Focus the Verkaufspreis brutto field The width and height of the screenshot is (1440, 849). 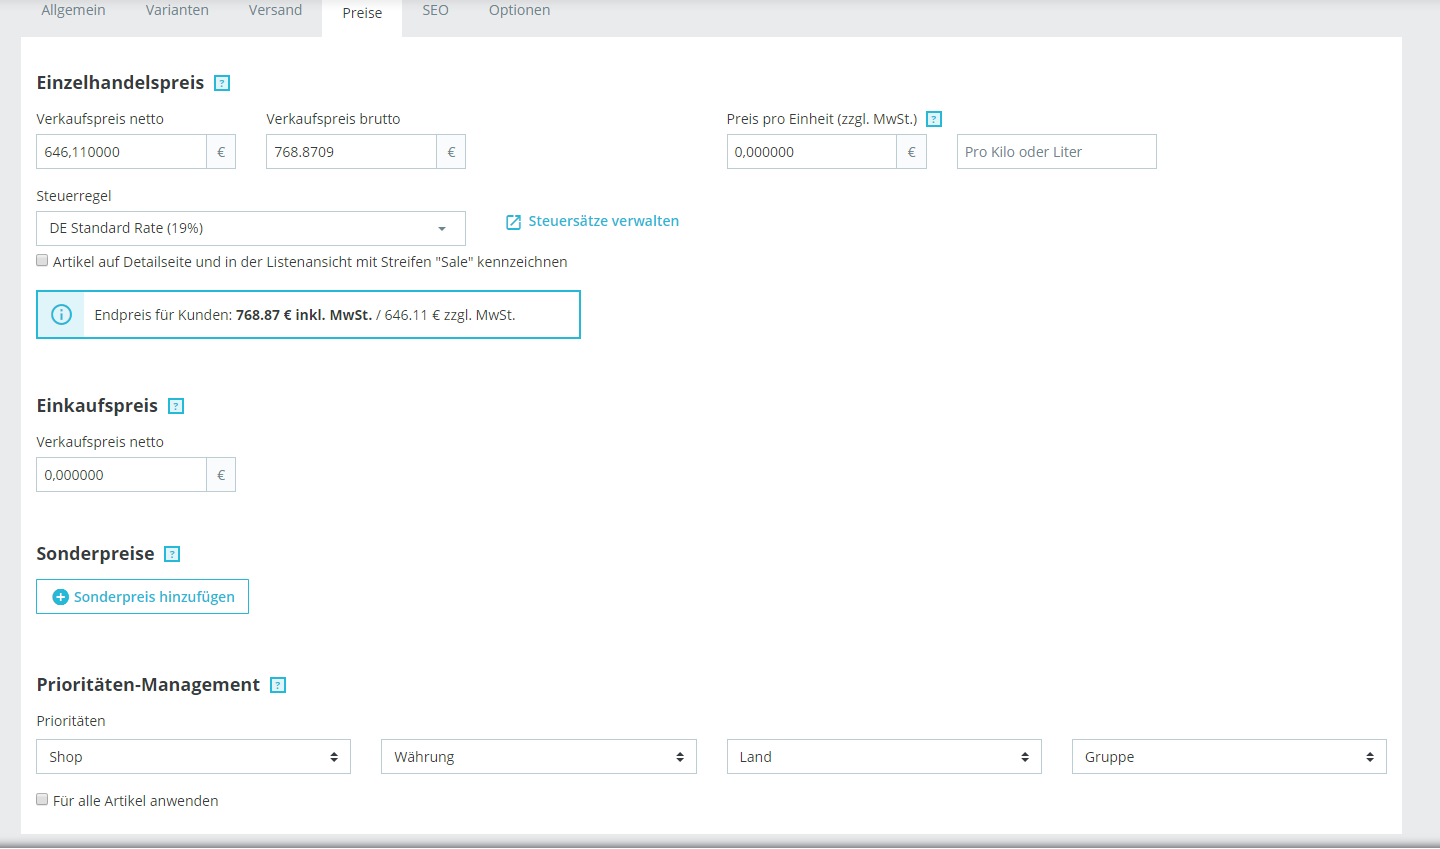(351, 152)
